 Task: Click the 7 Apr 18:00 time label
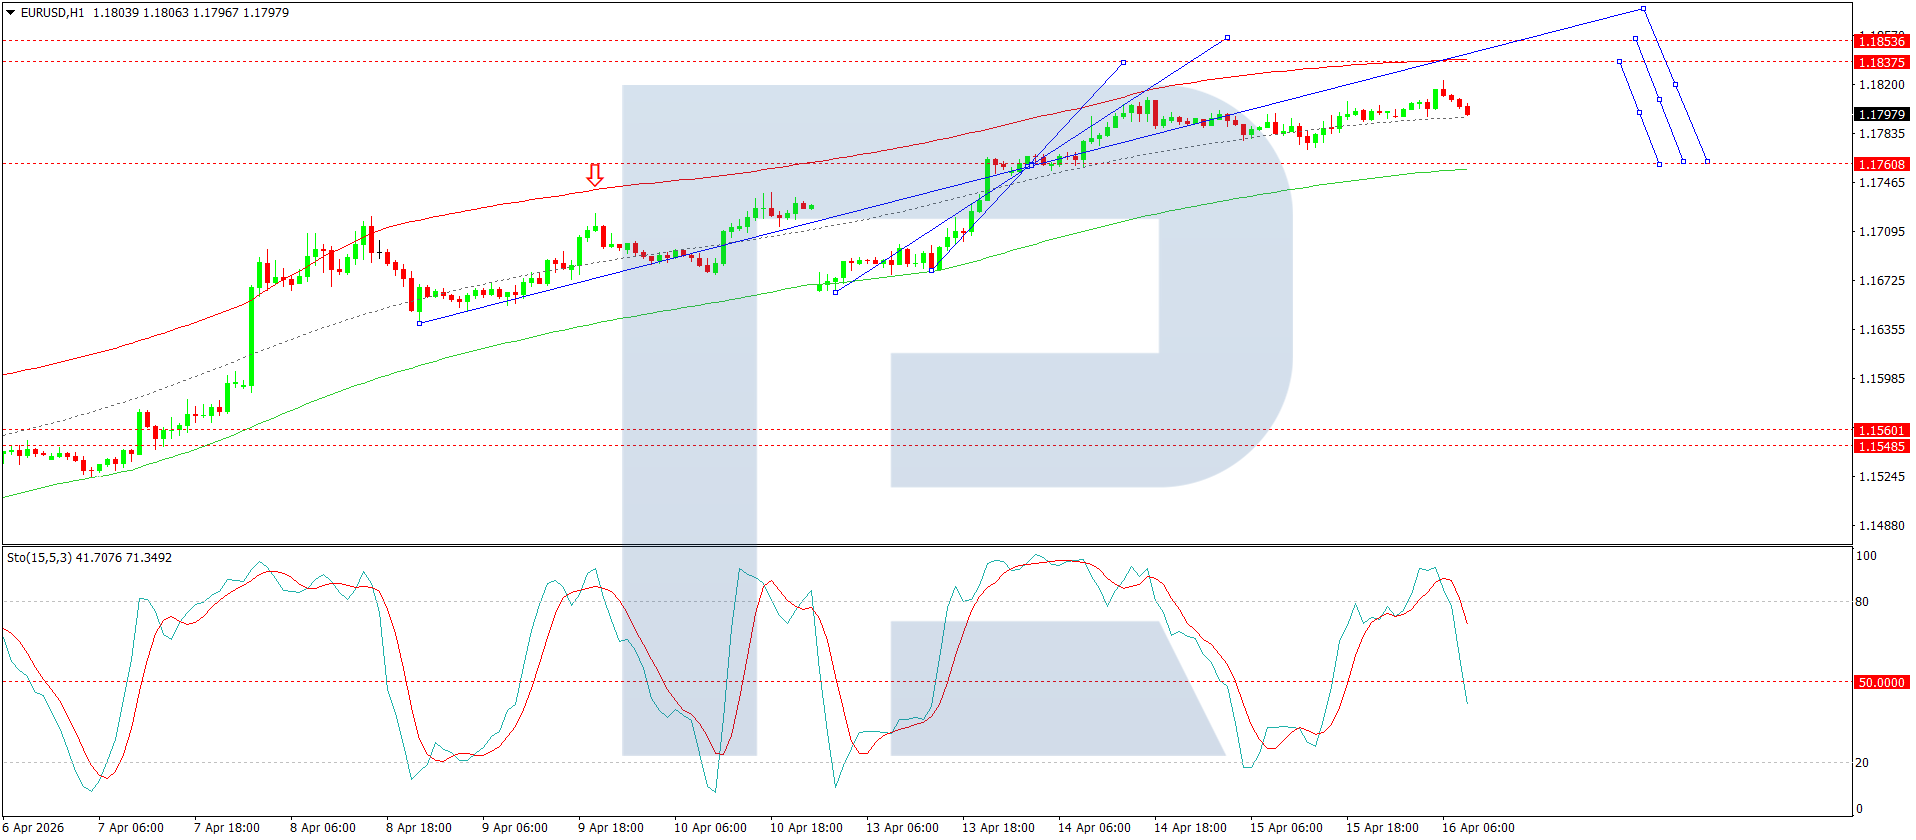[227, 828]
